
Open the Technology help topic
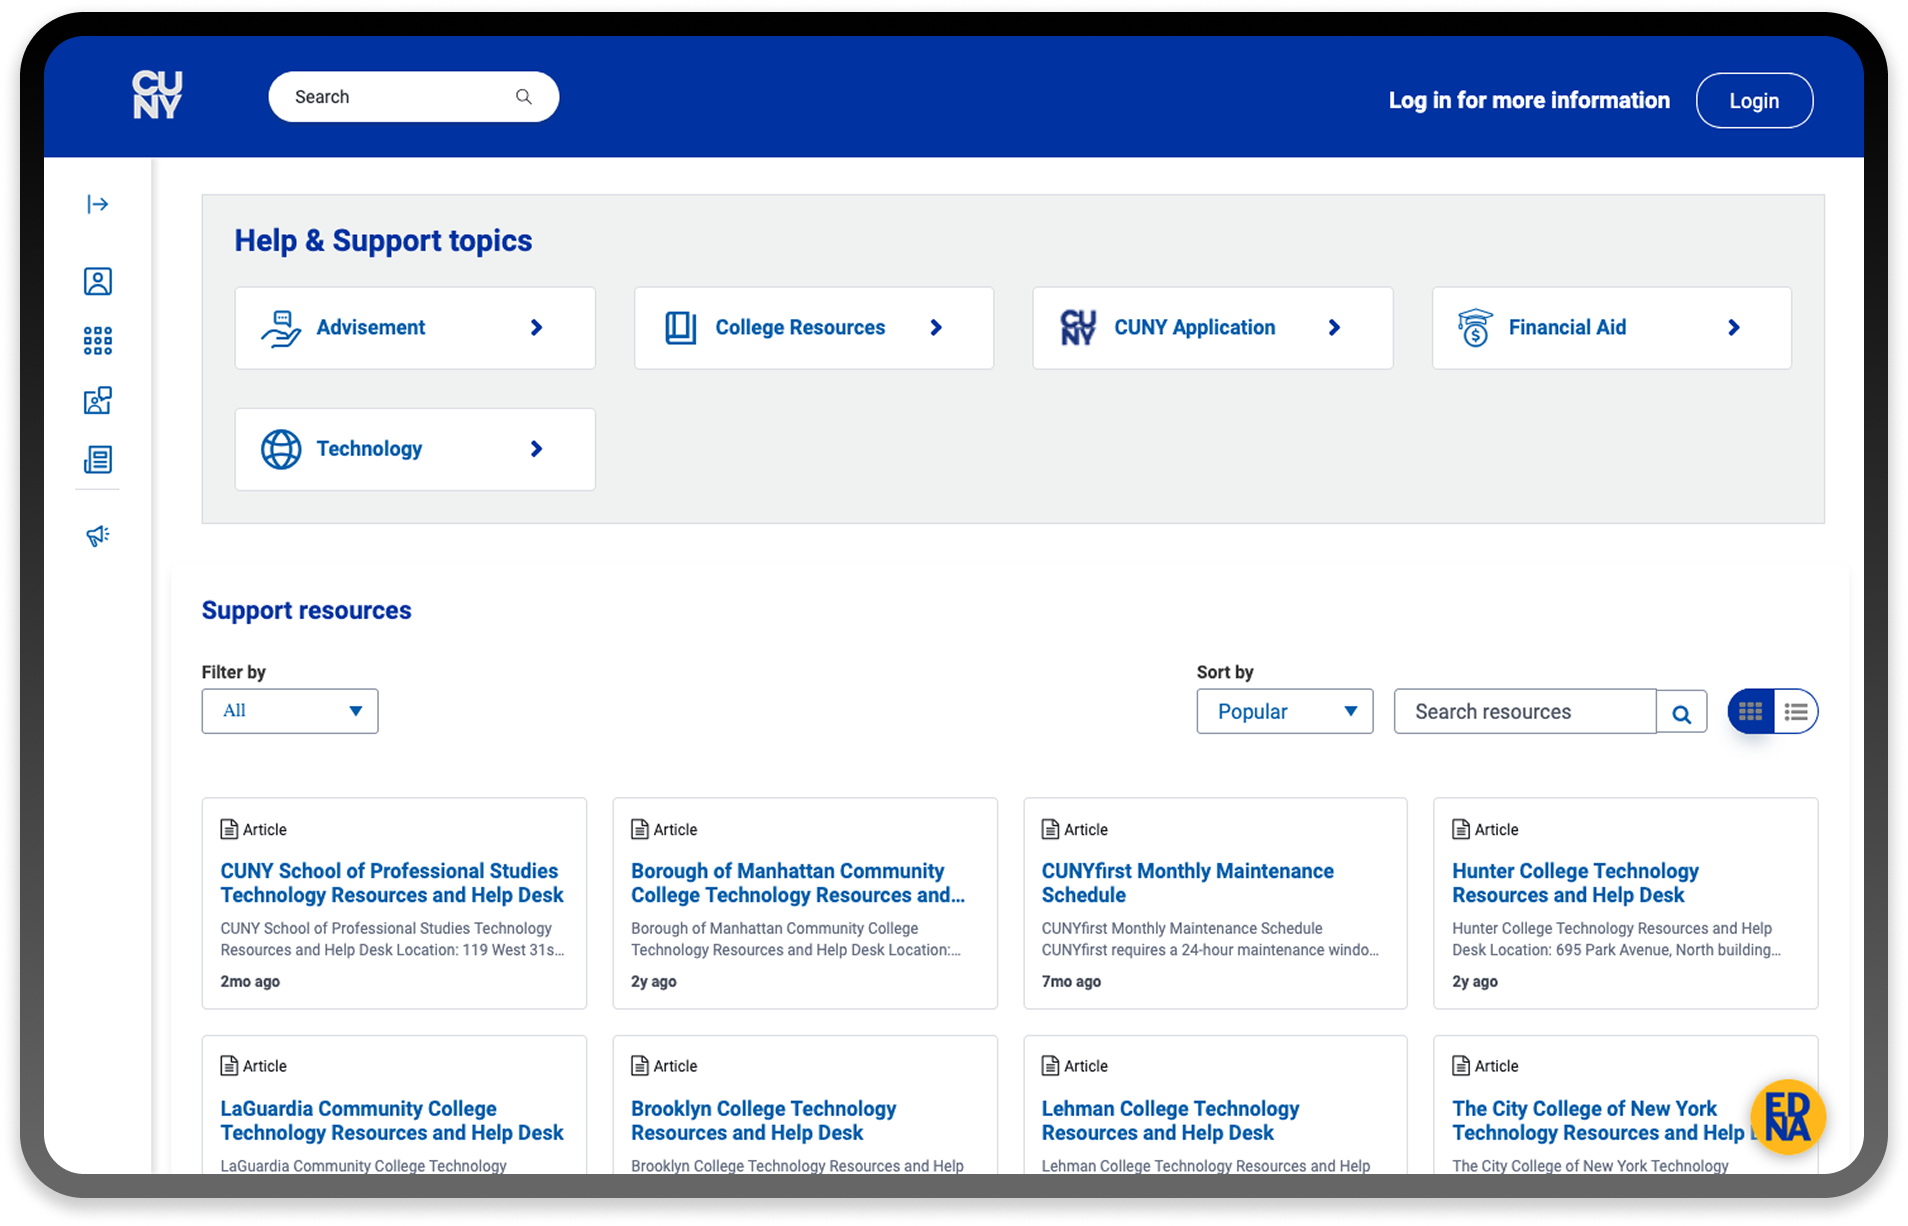[415, 449]
